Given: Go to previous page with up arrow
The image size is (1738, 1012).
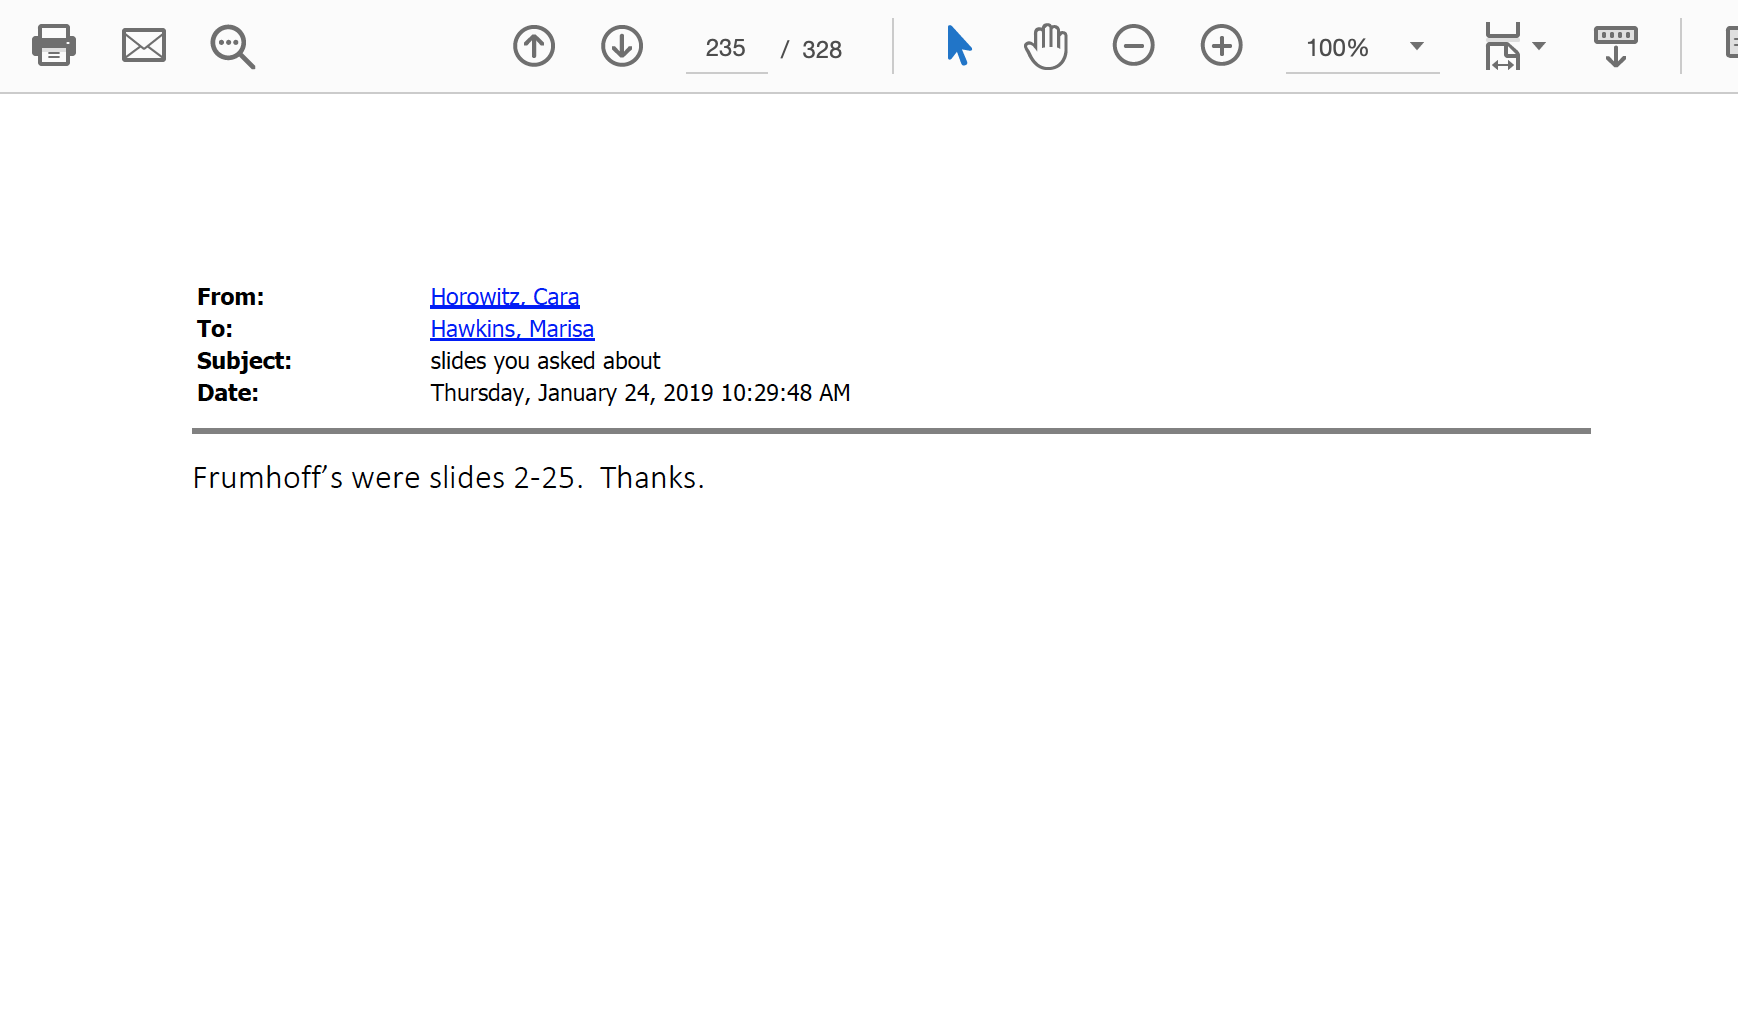Looking at the screenshot, I should click(x=534, y=46).
